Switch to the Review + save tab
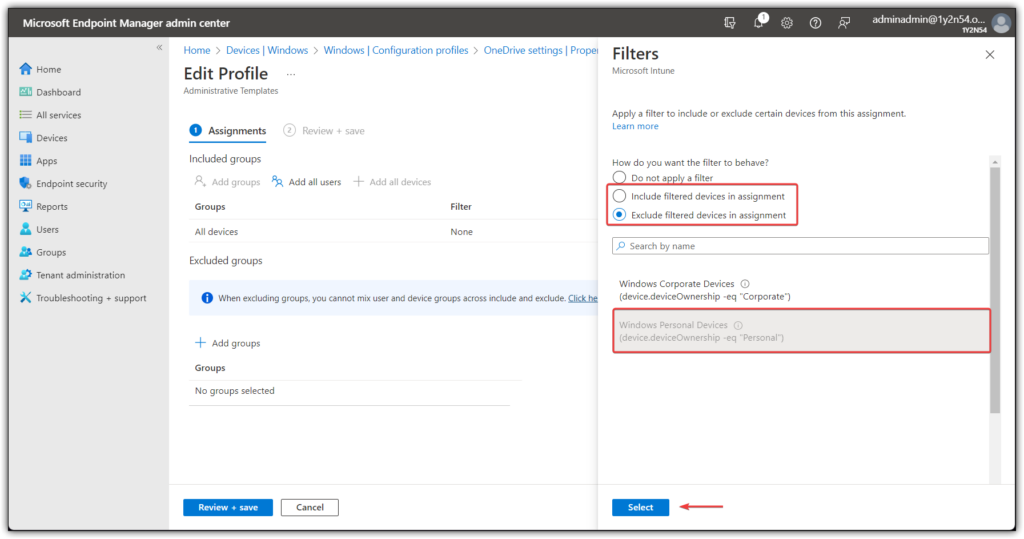 pos(324,131)
